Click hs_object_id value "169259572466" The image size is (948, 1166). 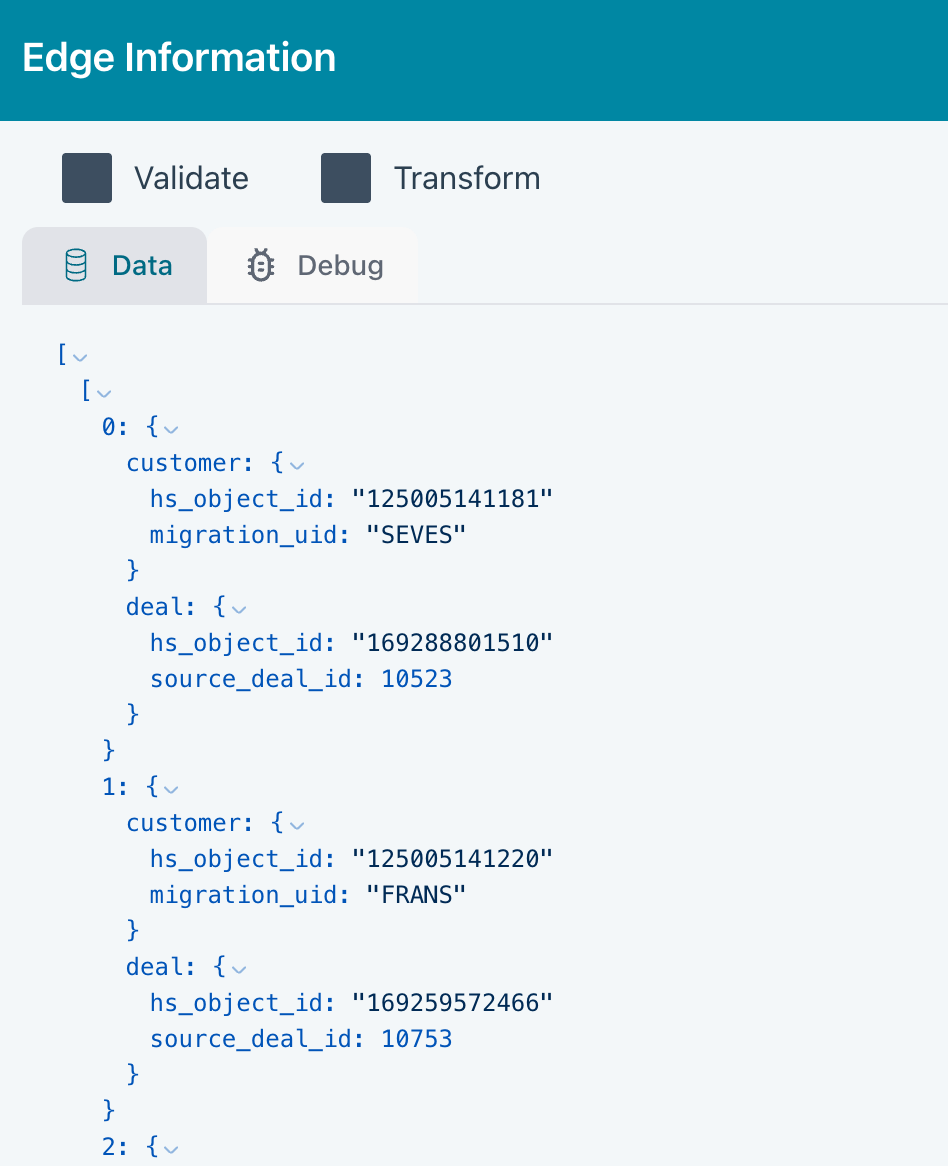click(452, 1003)
